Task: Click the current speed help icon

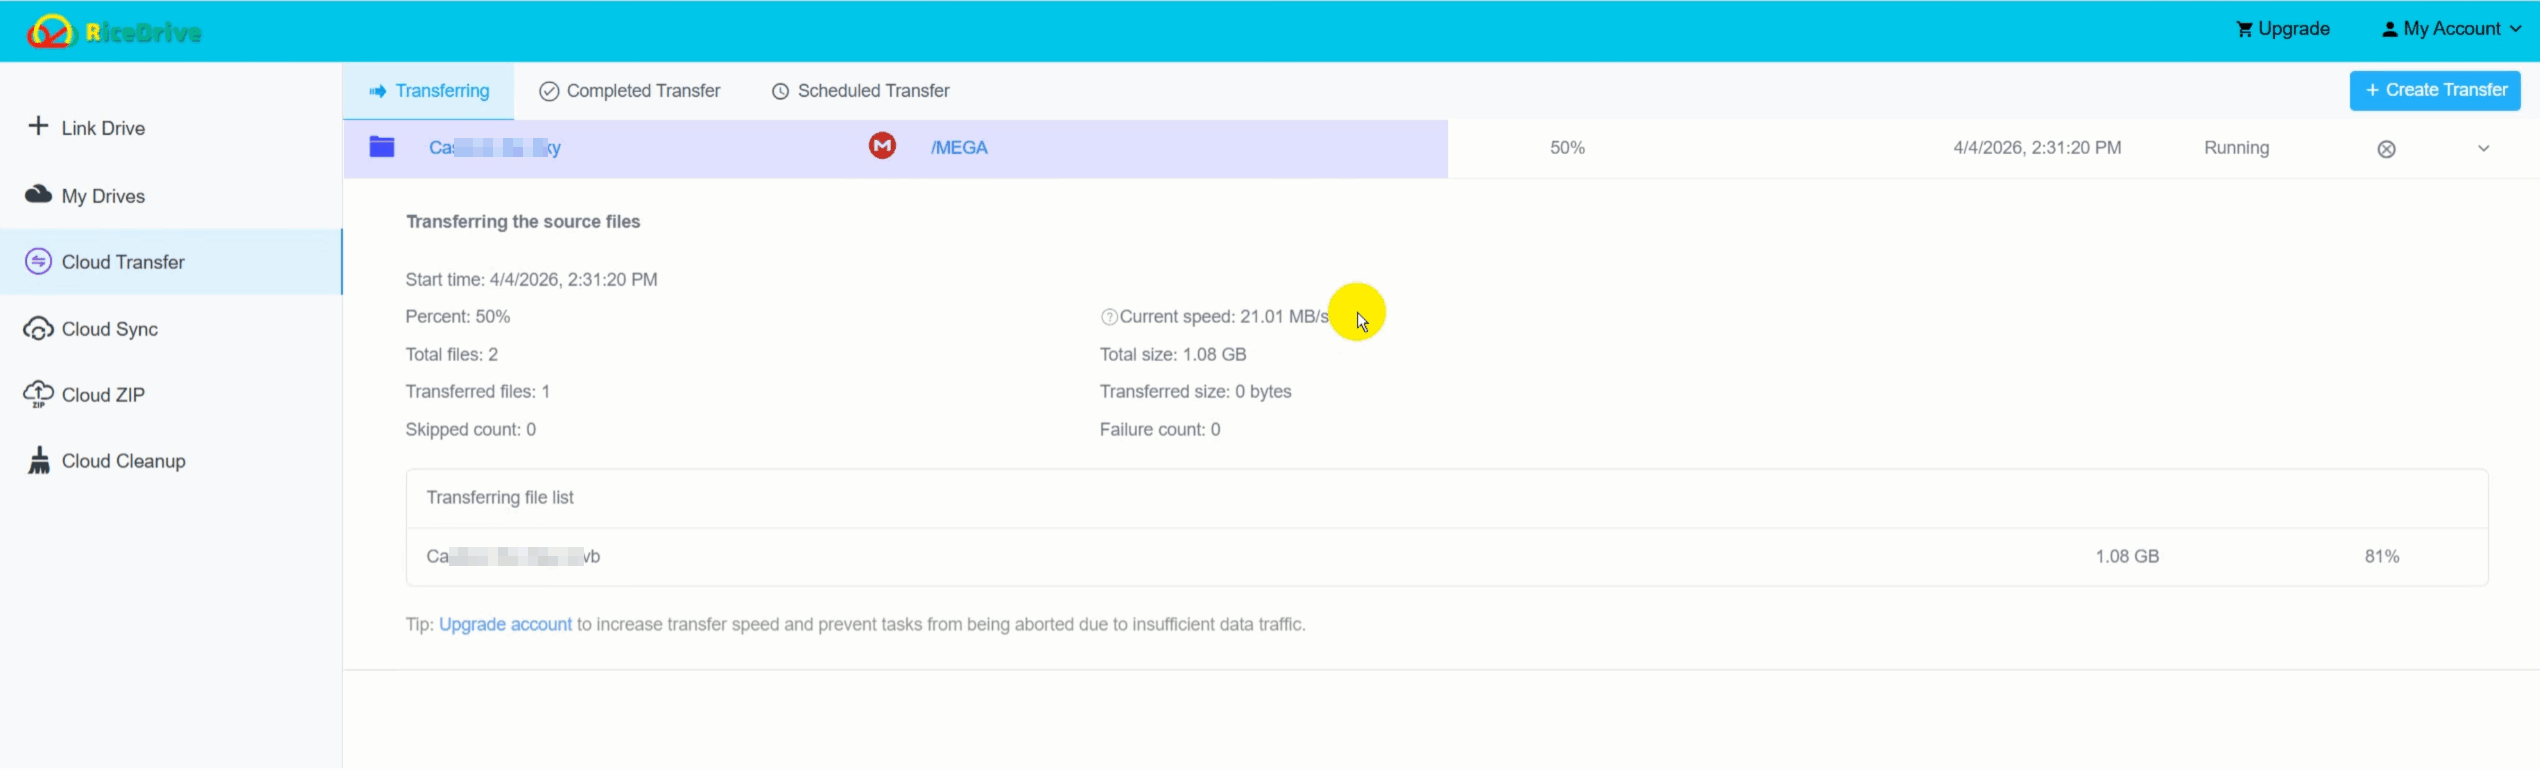Action: (1108, 317)
